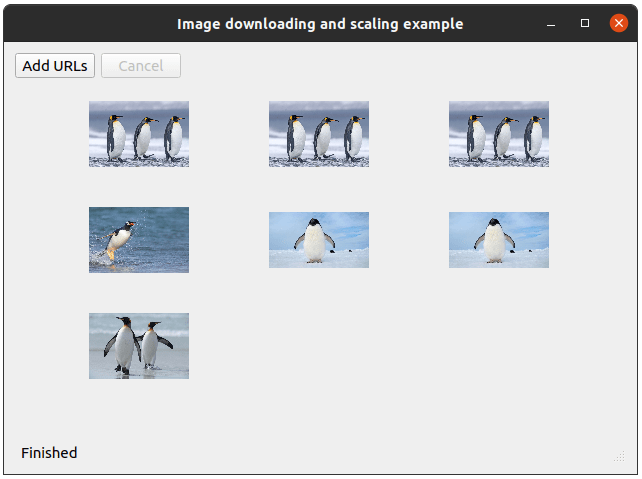Click the window title text in the title bar
This screenshot has height=479, width=642.
pyautogui.click(x=320, y=23)
